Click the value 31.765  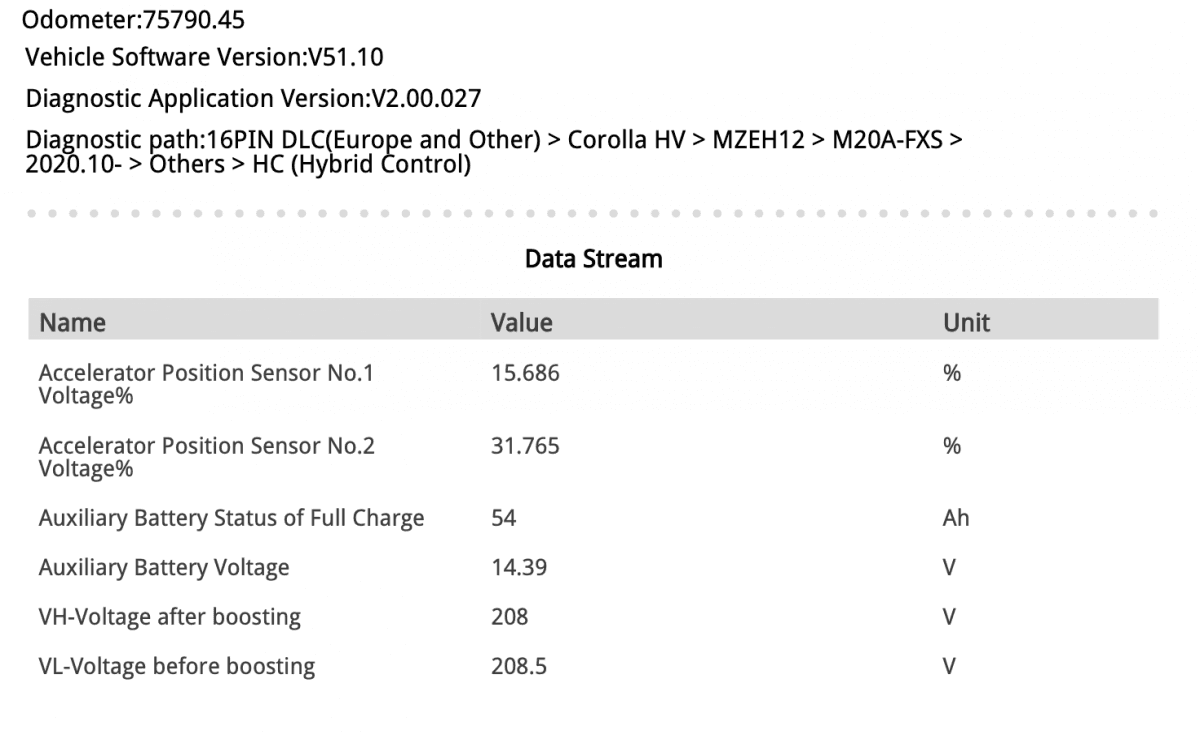[x=525, y=446]
